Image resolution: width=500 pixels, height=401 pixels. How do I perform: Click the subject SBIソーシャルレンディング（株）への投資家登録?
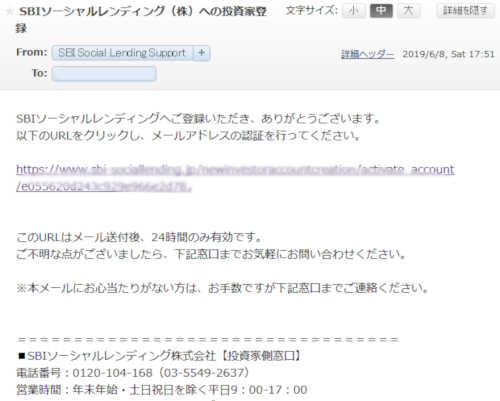pyautogui.click(x=141, y=19)
